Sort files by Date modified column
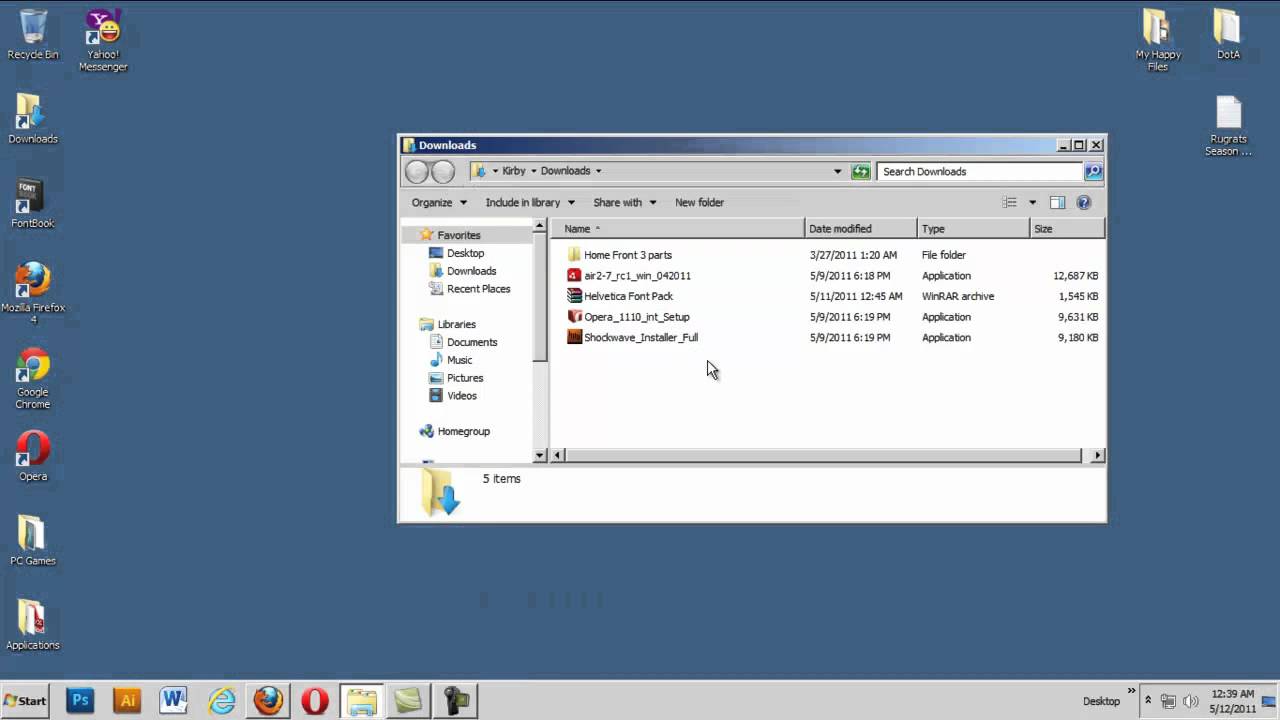This screenshot has width=1280, height=720. point(861,229)
